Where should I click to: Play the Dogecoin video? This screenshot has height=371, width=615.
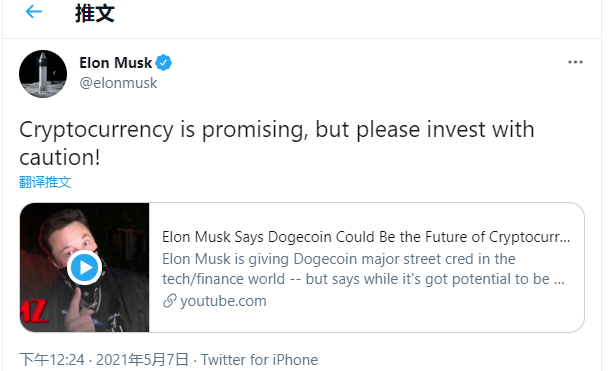pyautogui.click(x=84, y=267)
